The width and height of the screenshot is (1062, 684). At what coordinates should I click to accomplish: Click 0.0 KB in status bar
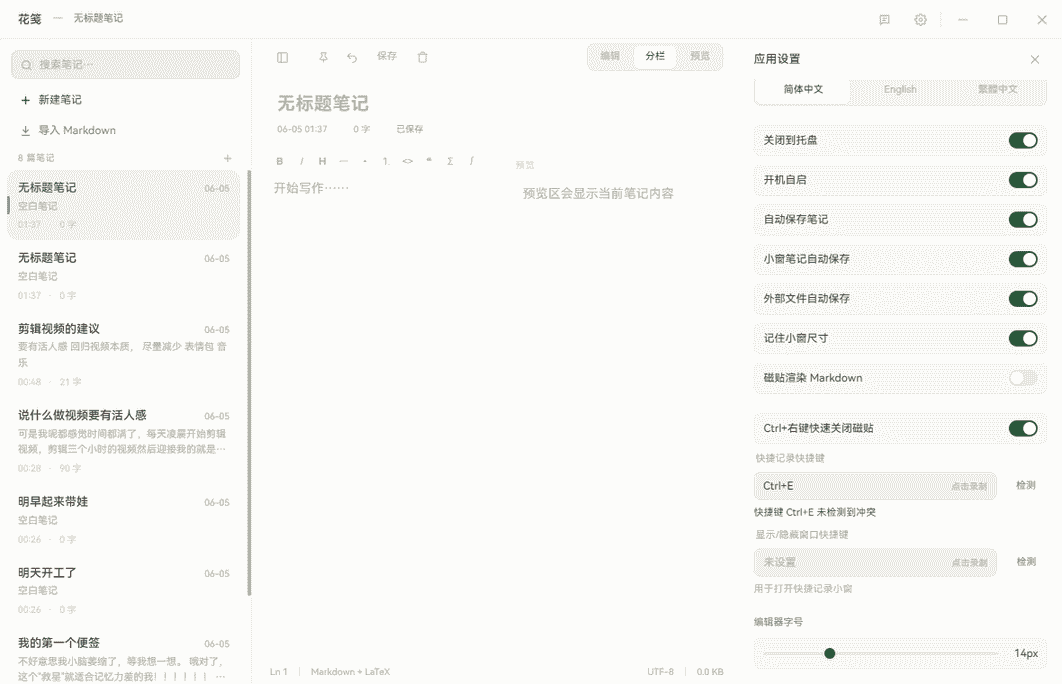coord(710,672)
